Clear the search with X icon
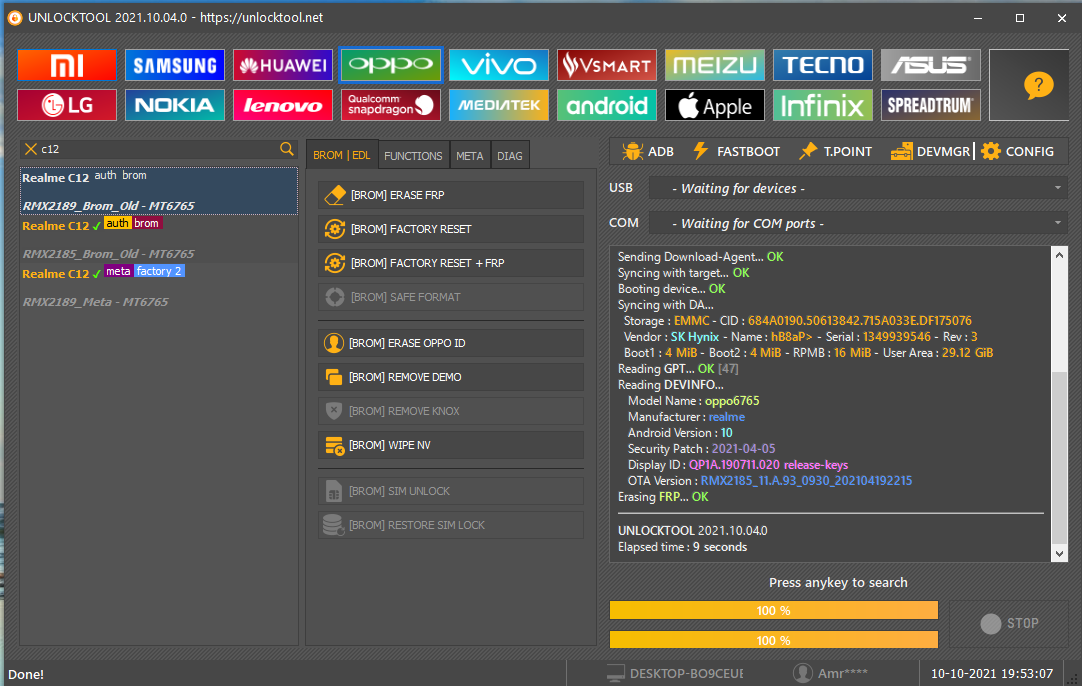1082x686 pixels. pos(30,149)
